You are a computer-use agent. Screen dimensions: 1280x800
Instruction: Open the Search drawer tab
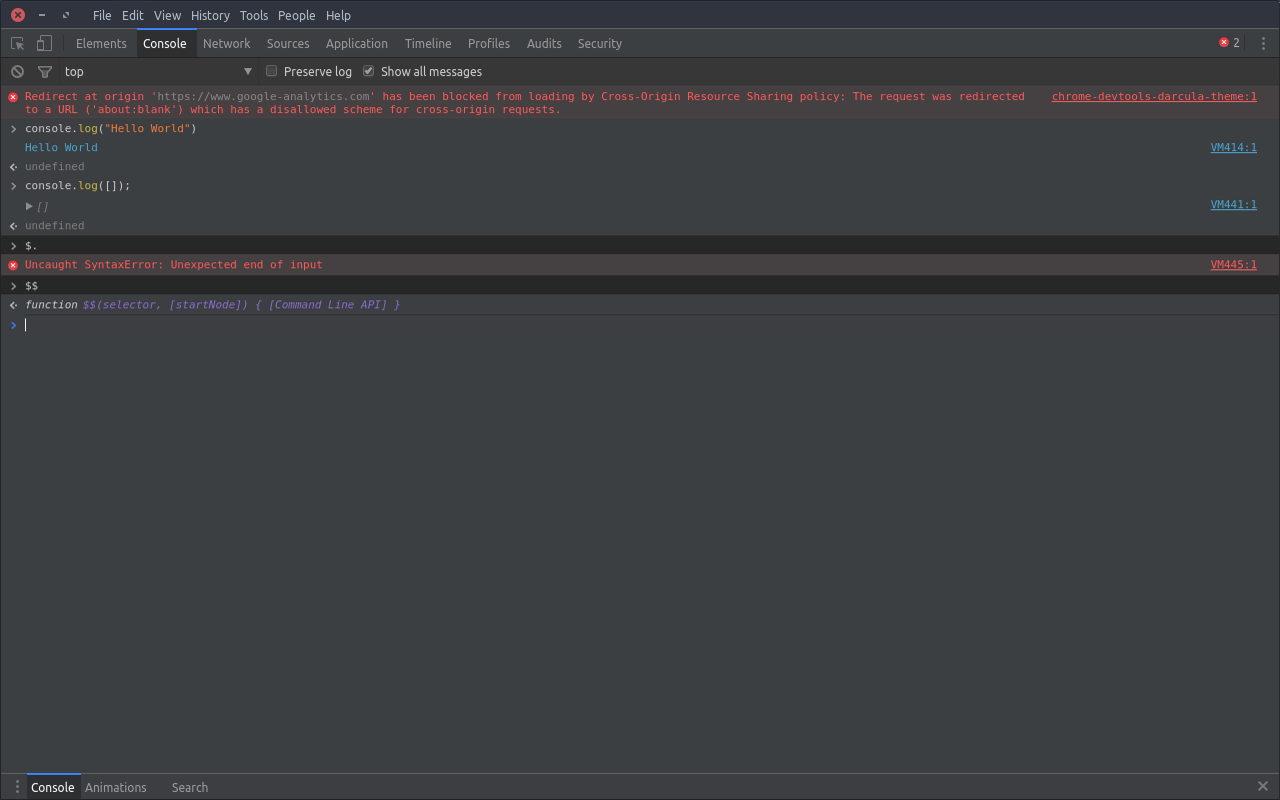click(190, 787)
